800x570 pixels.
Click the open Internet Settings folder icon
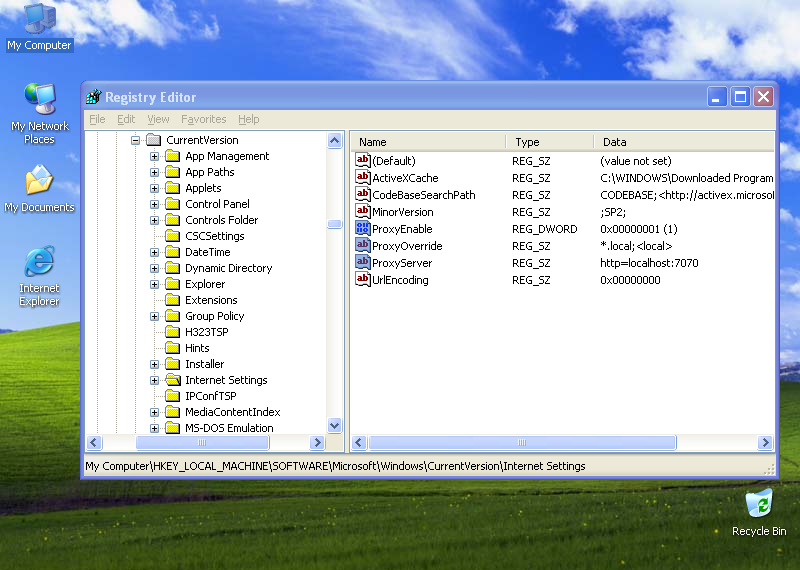pyautogui.click(x=173, y=380)
